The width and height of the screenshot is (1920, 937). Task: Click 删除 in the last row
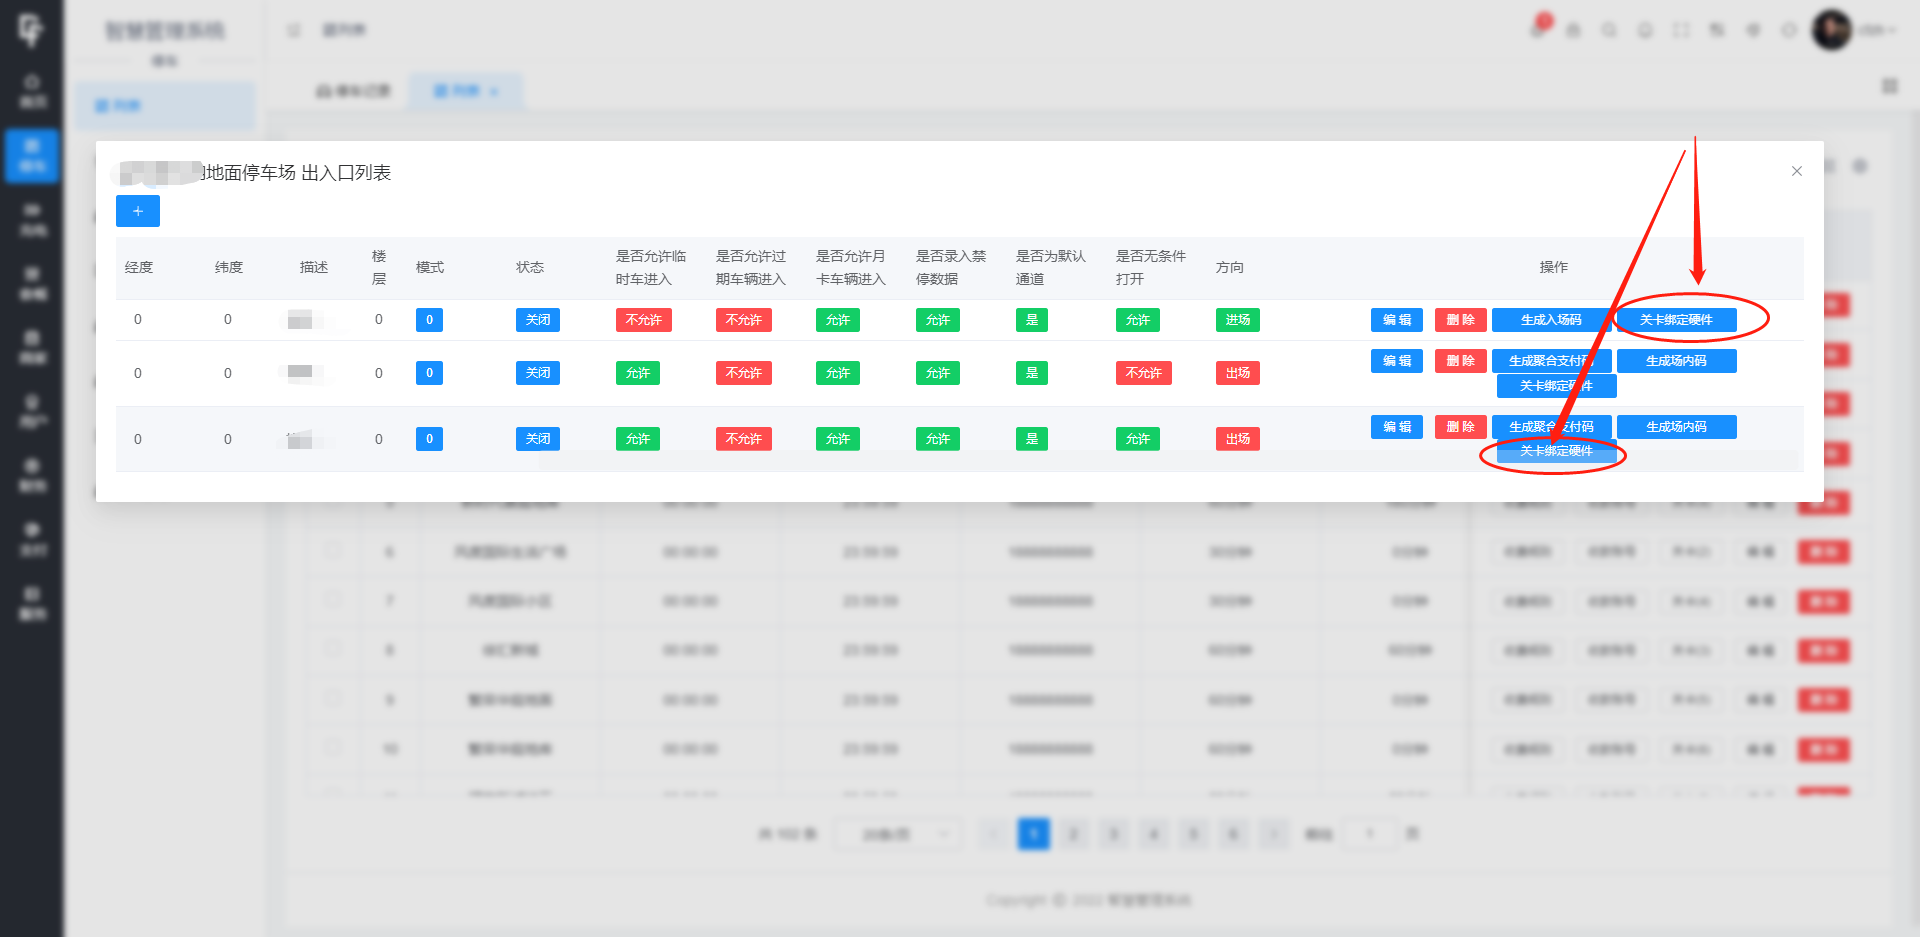coord(1460,427)
